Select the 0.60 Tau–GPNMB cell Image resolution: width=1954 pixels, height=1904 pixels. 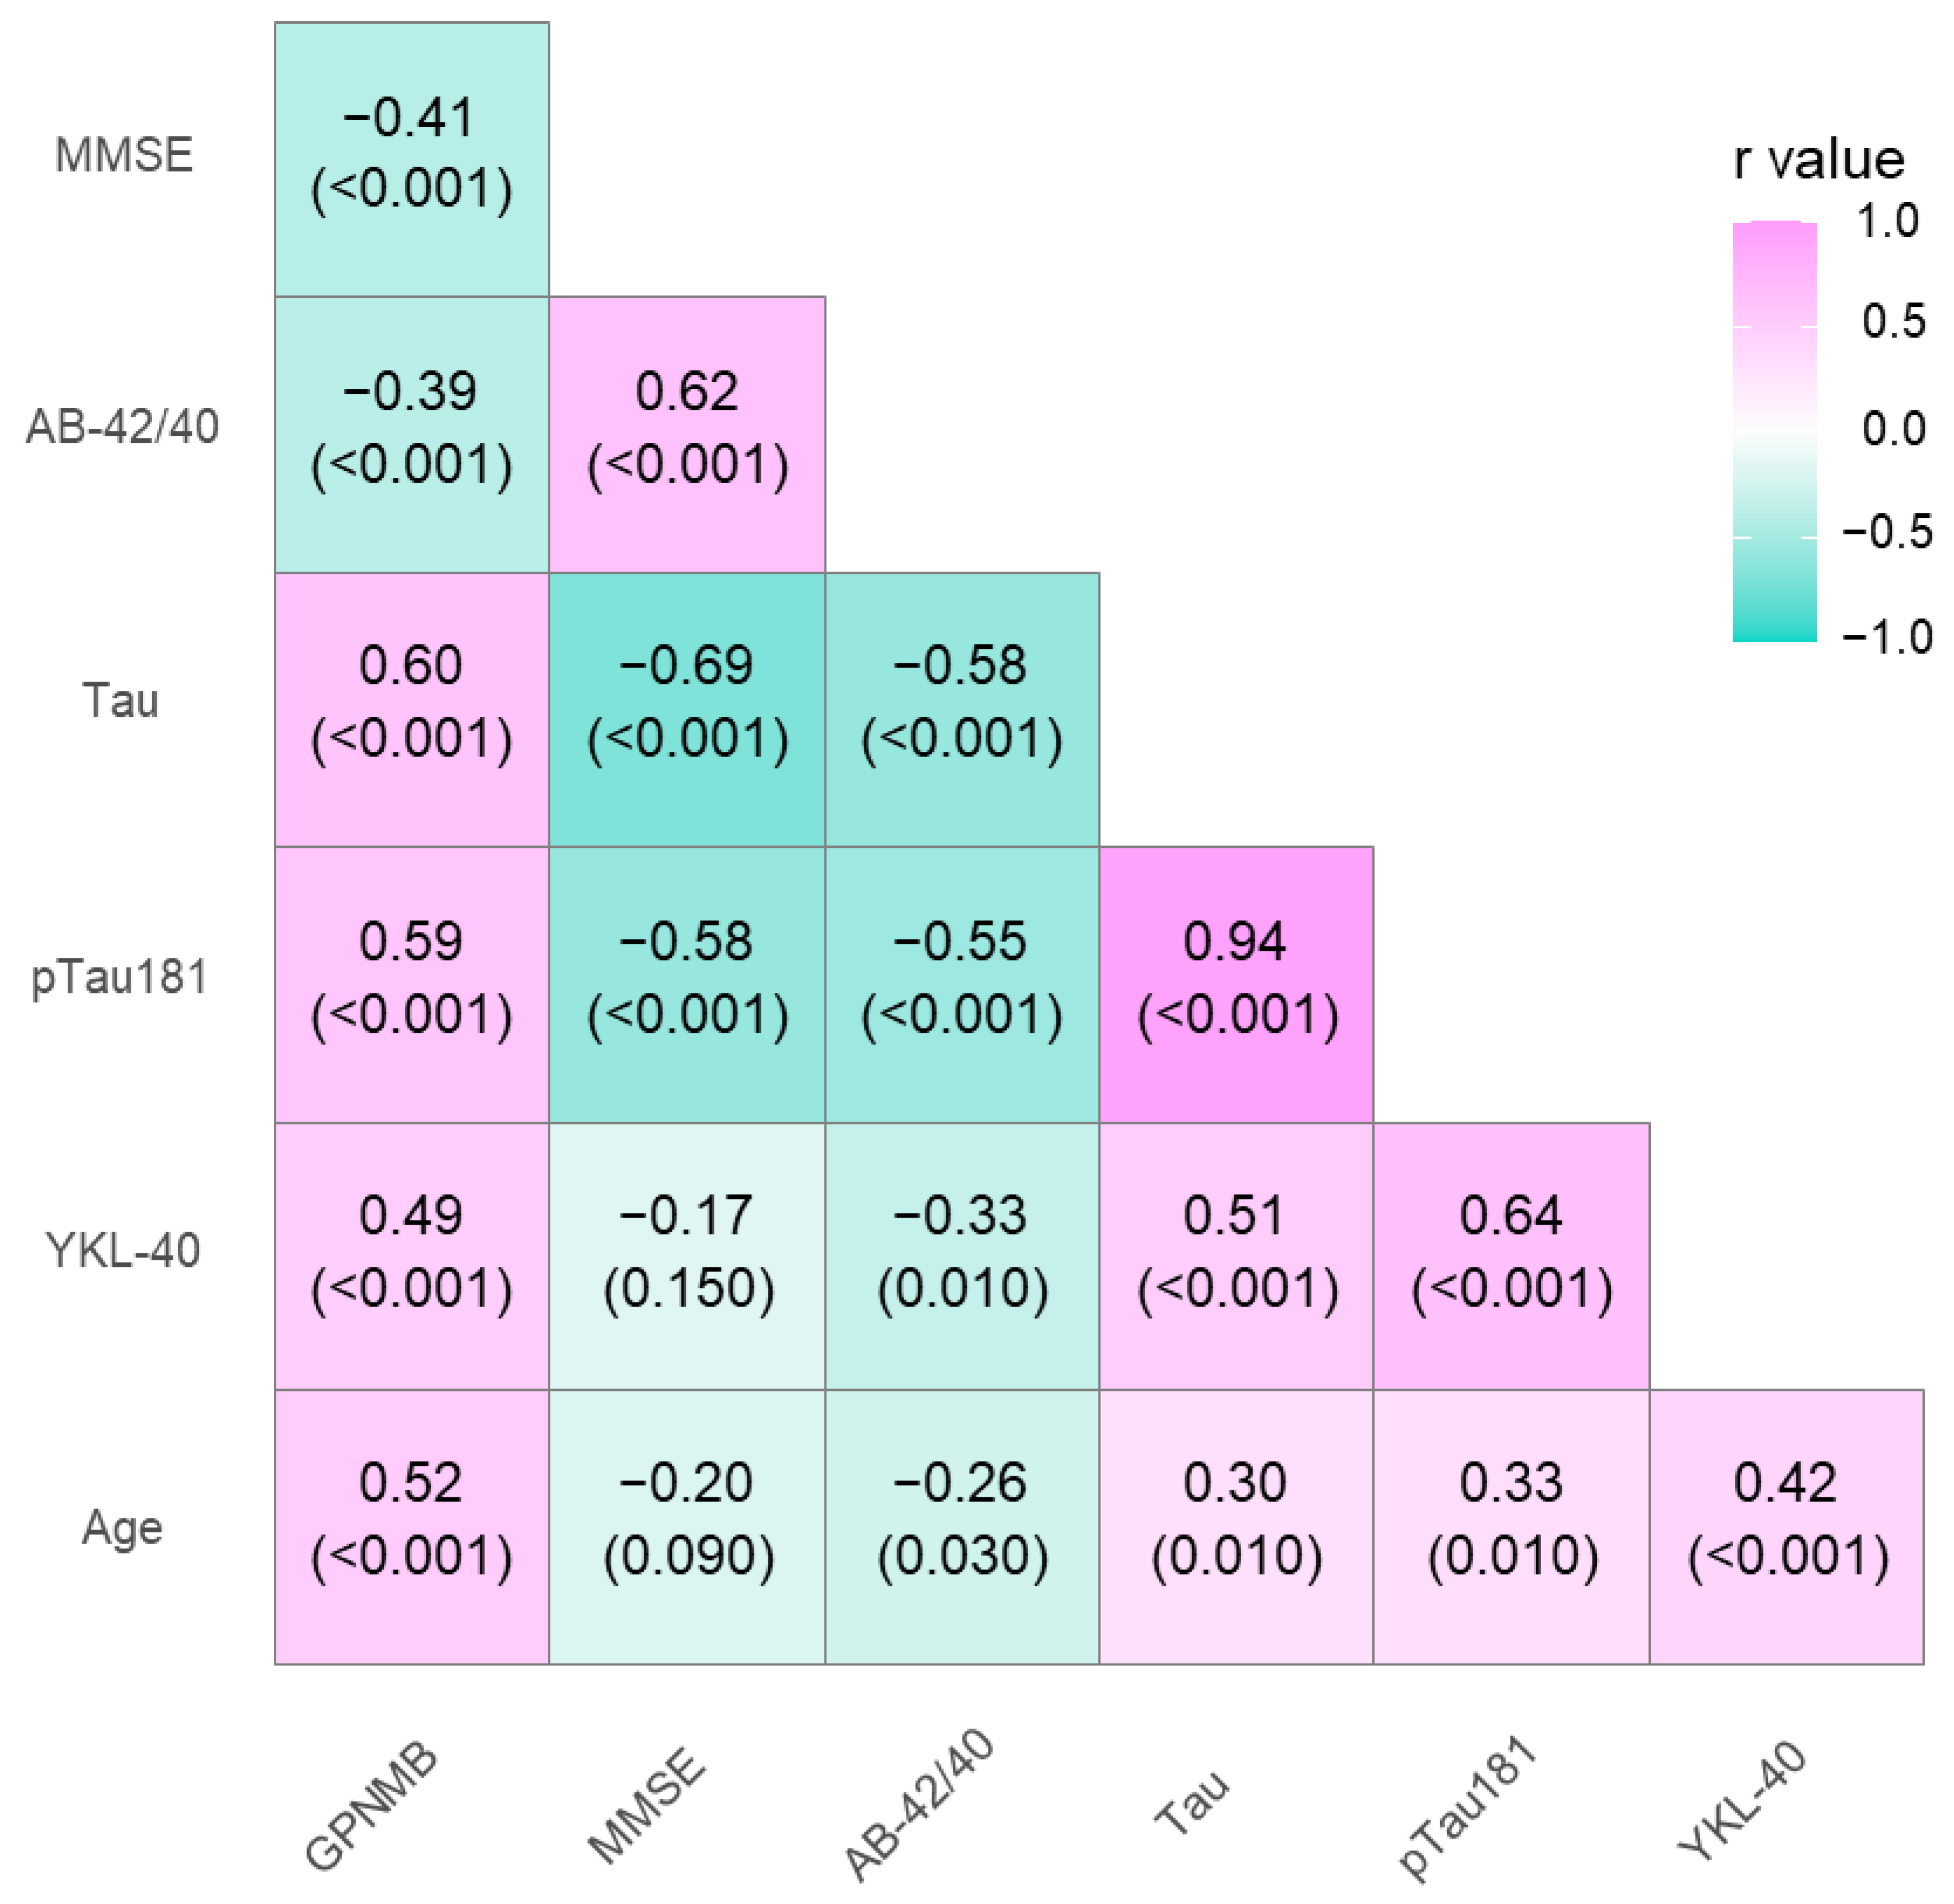click(x=411, y=709)
